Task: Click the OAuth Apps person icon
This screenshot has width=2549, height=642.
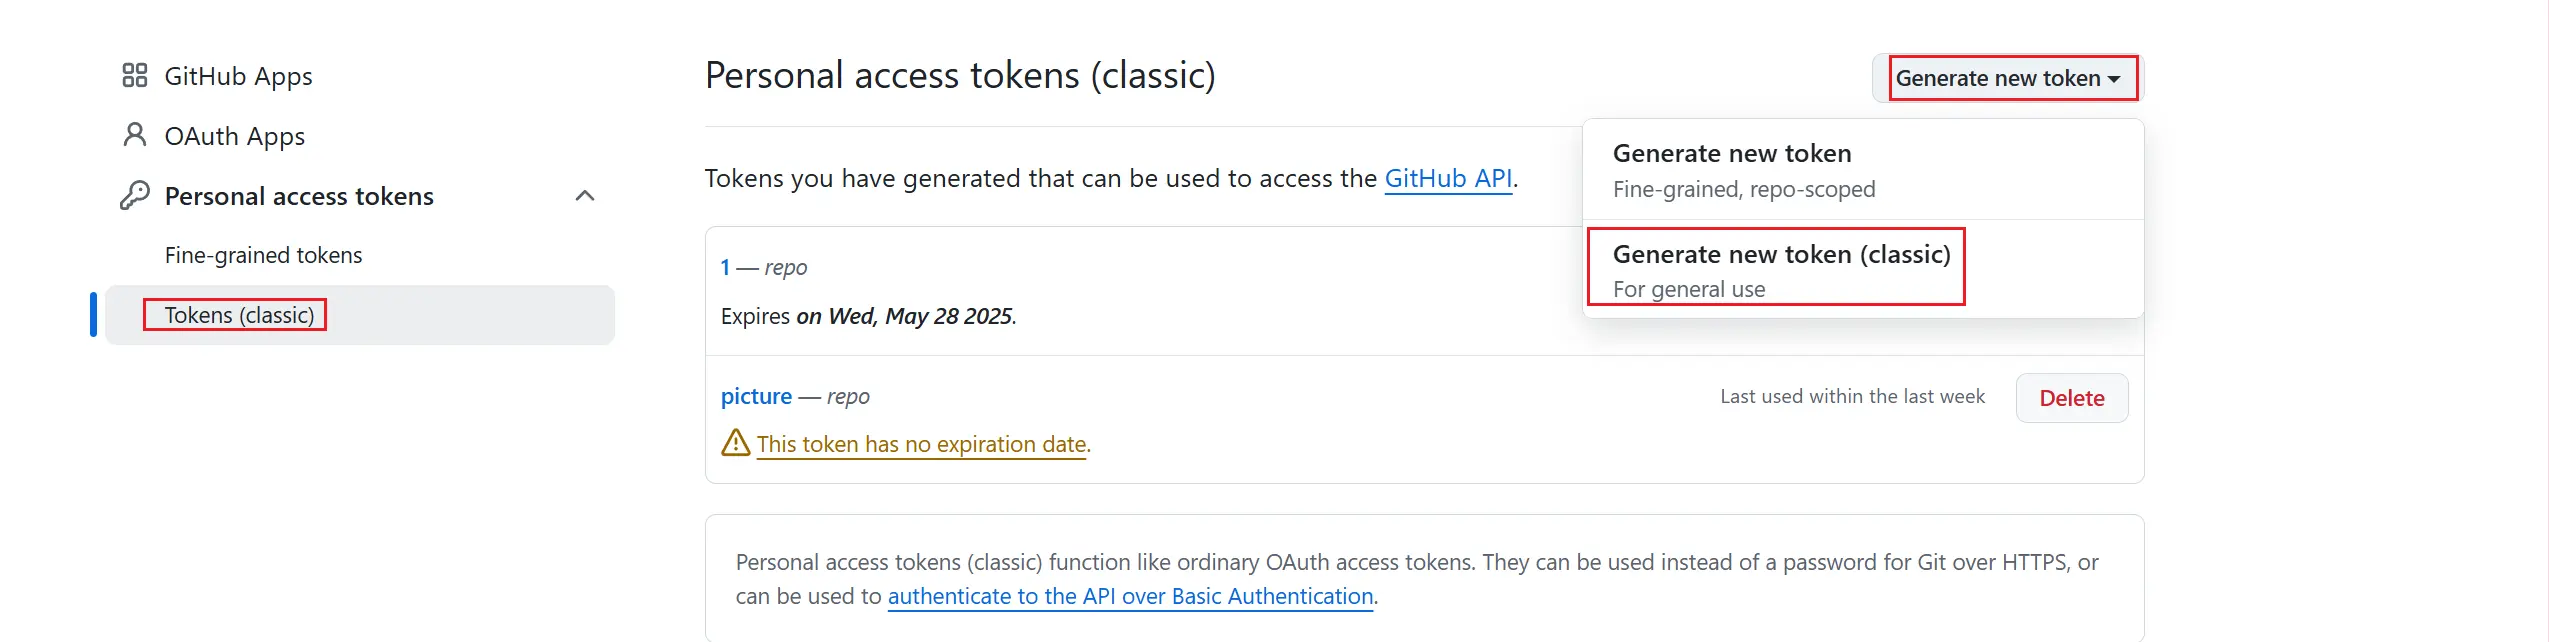Action: [x=135, y=135]
